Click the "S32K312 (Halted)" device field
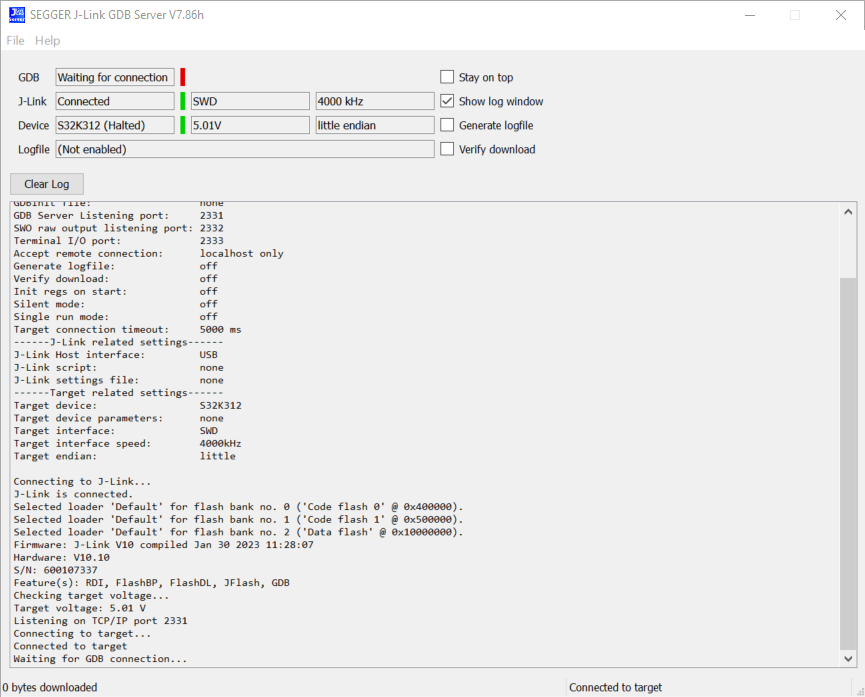 pos(114,124)
